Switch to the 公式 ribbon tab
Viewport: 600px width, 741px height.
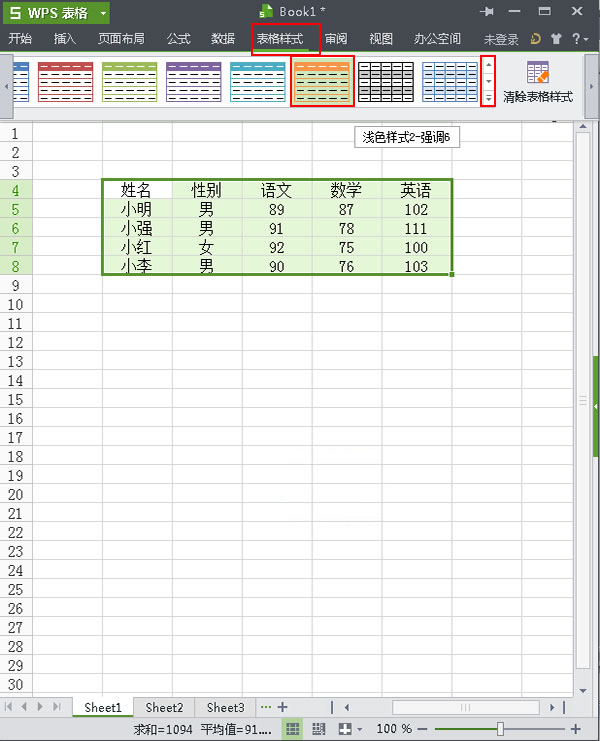pyautogui.click(x=178, y=39)
